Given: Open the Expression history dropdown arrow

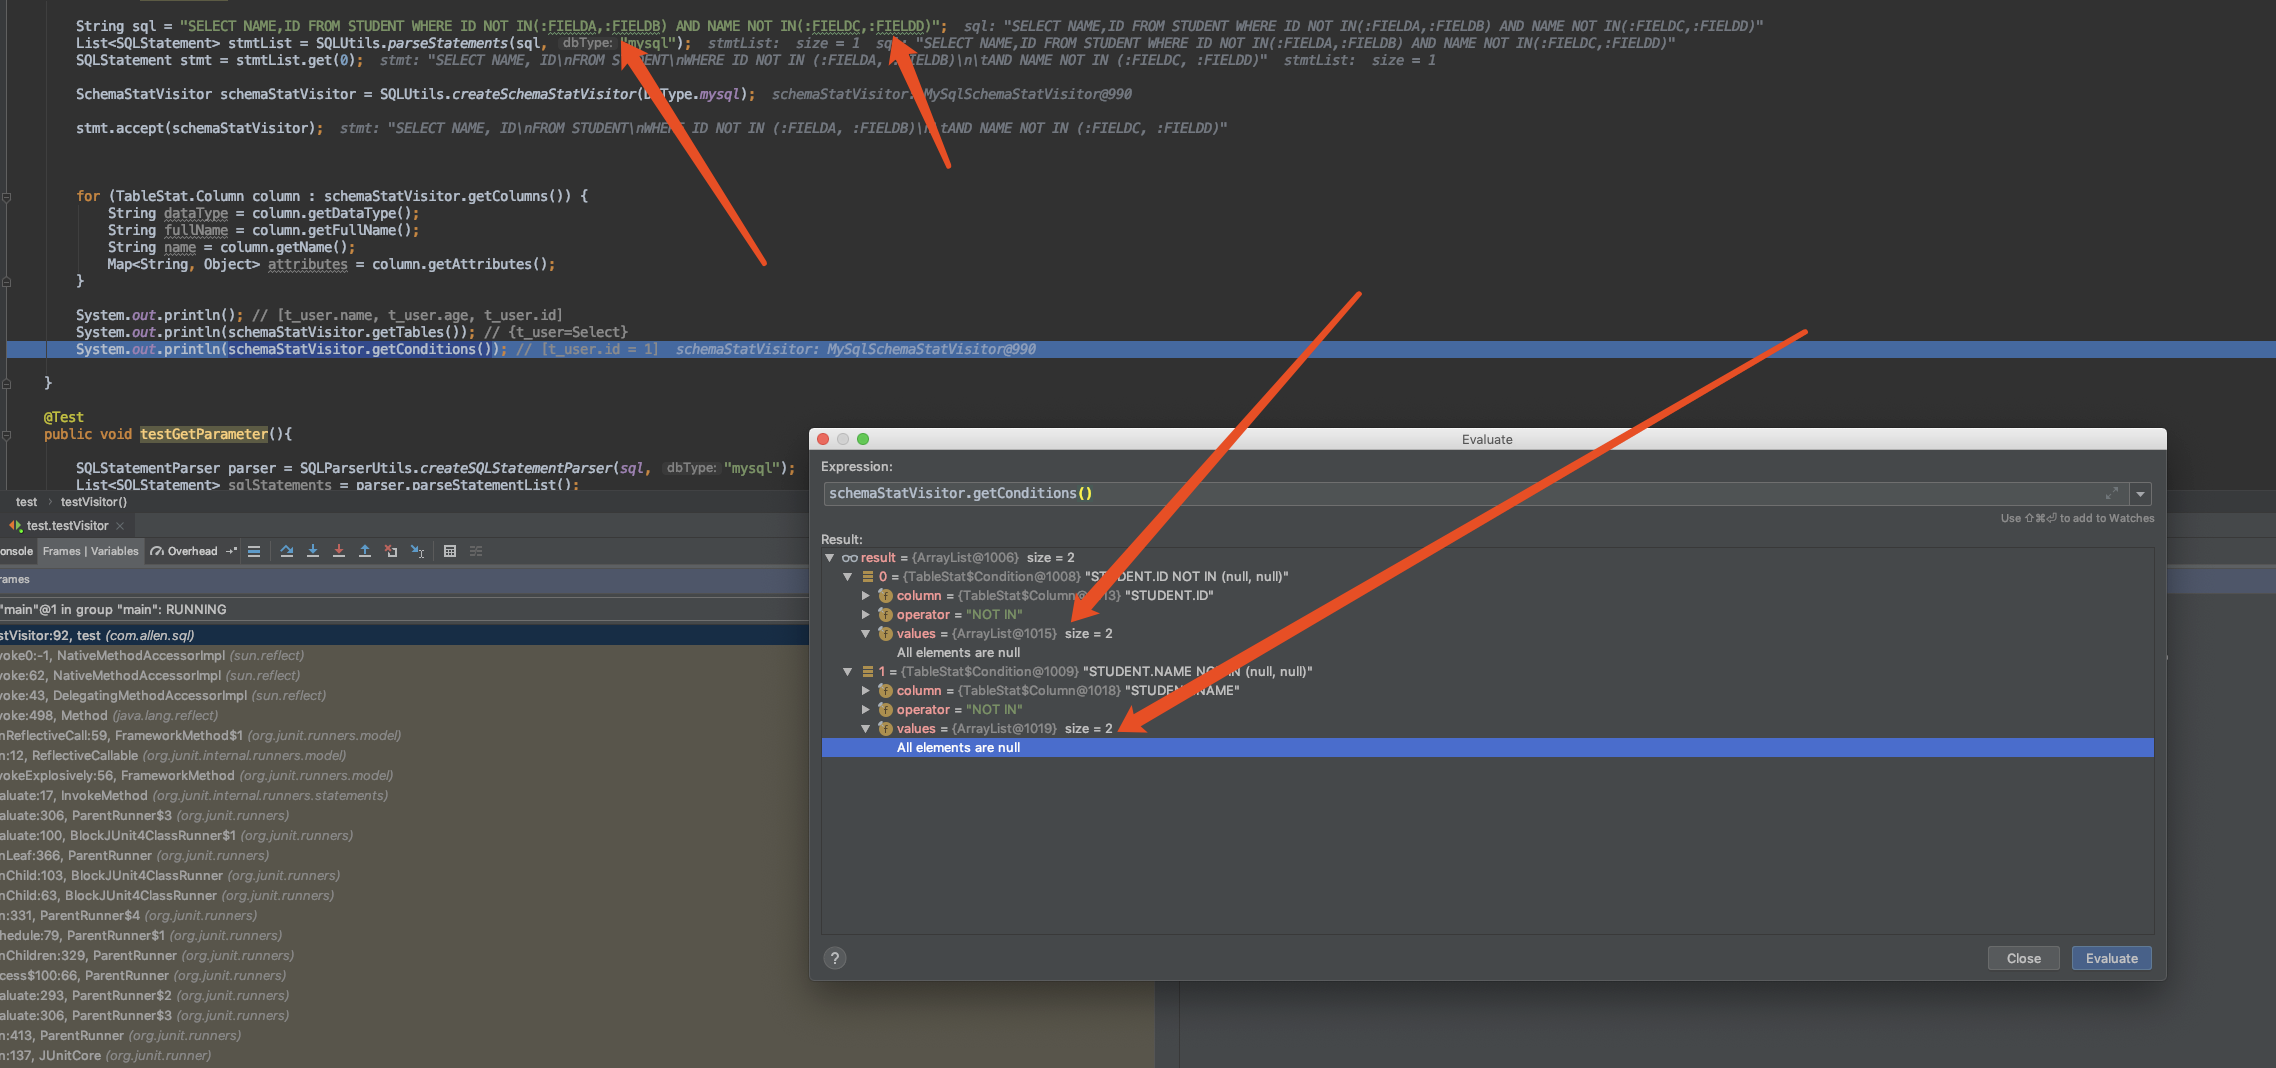Looking at the screenshot, I should (x=2141, y=493).
